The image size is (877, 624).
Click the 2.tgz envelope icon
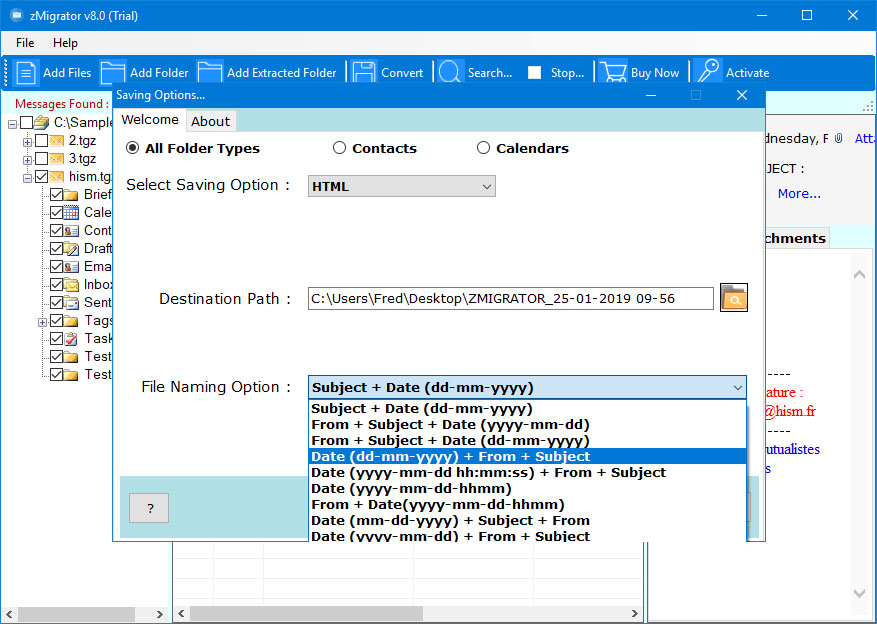(56, 140)
